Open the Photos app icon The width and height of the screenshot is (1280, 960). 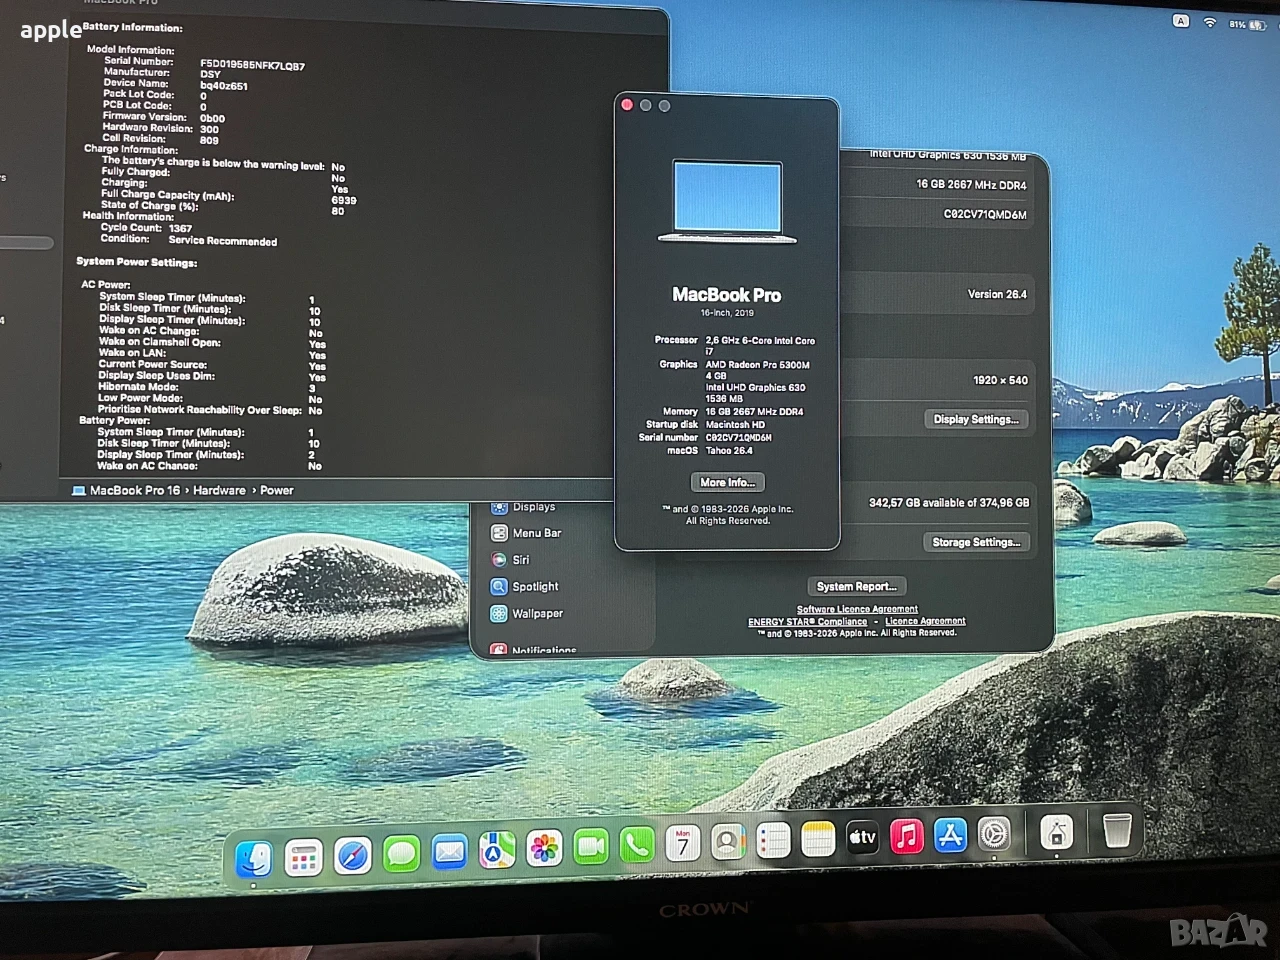tap(544, 849)
